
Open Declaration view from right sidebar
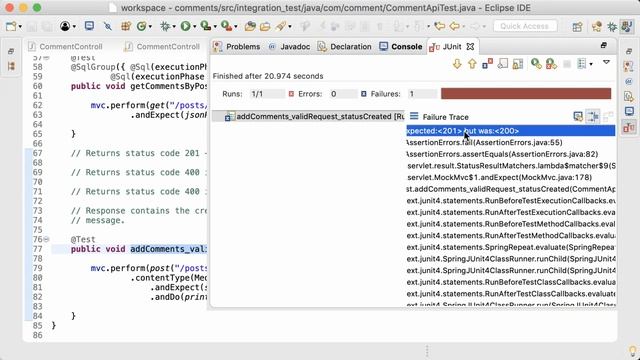[x=629, y=96]
